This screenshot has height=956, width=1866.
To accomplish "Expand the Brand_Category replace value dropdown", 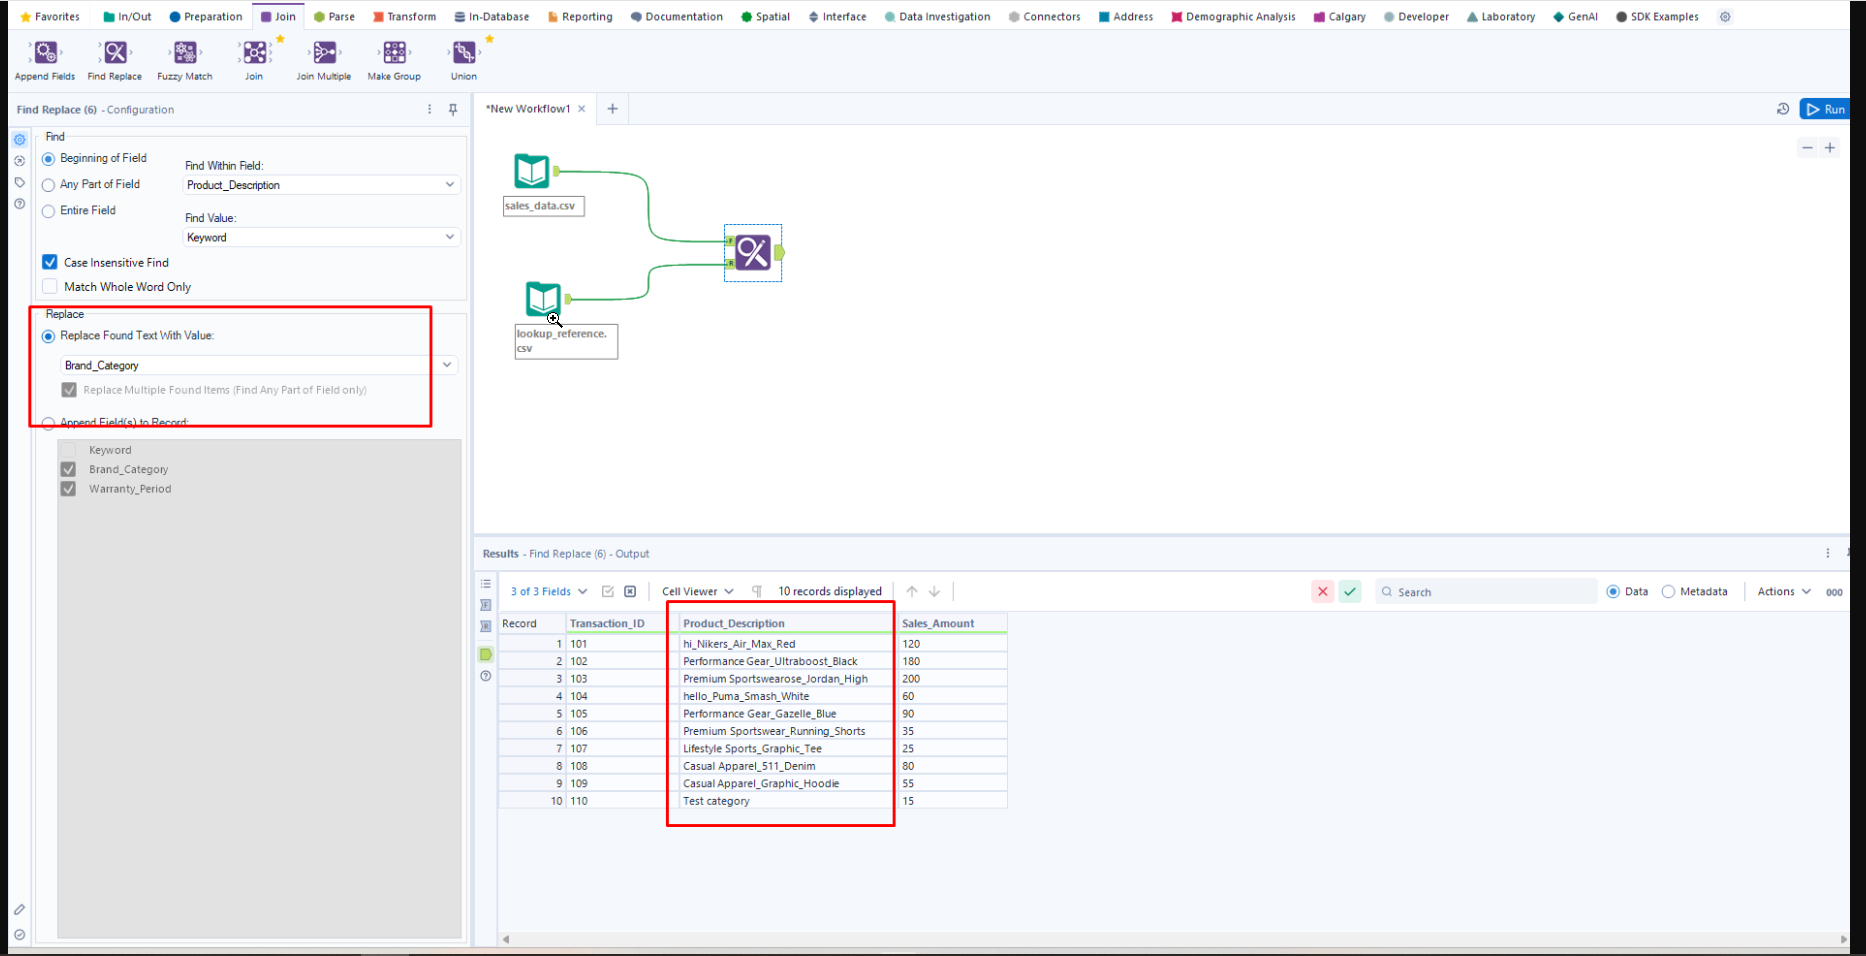I will [x=447, y=365].
